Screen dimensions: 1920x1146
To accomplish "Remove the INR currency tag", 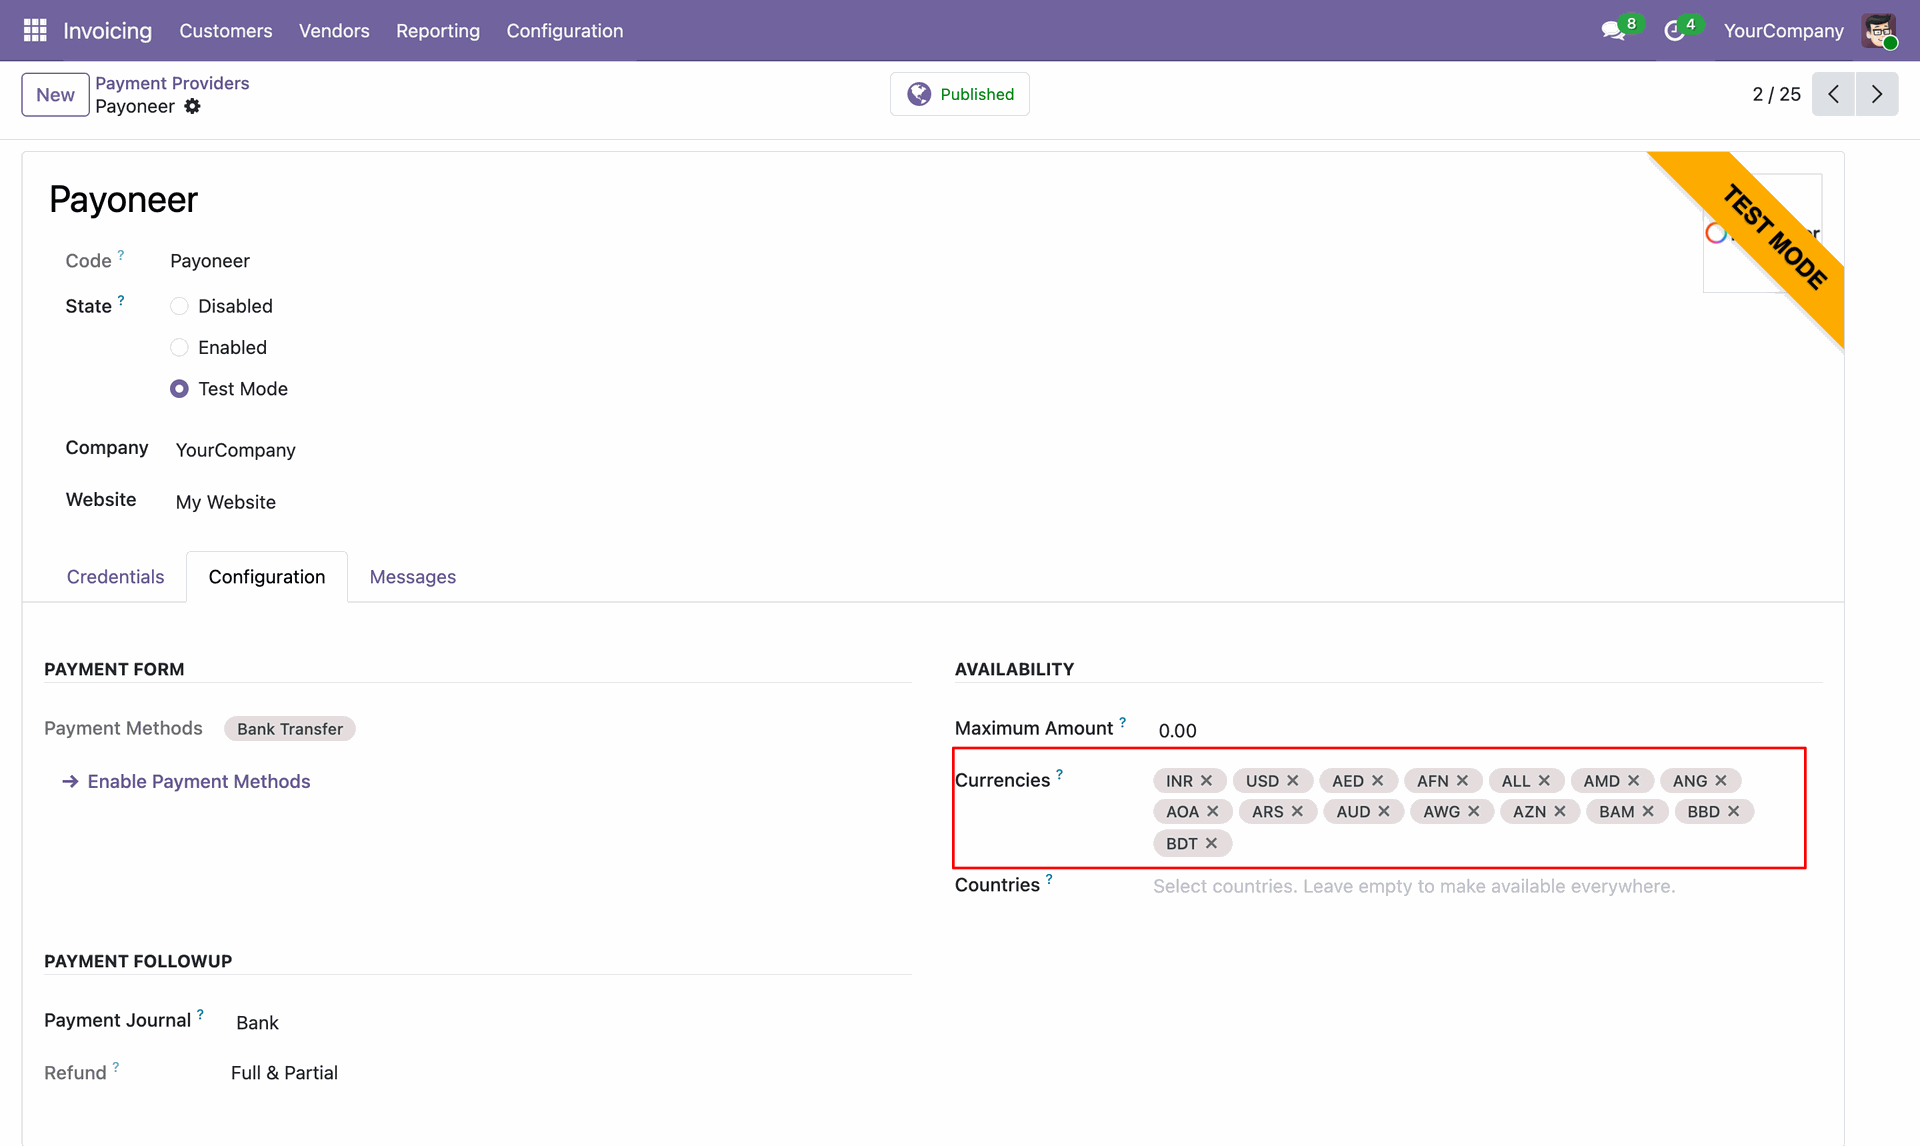I will (x=1207, y=780).
